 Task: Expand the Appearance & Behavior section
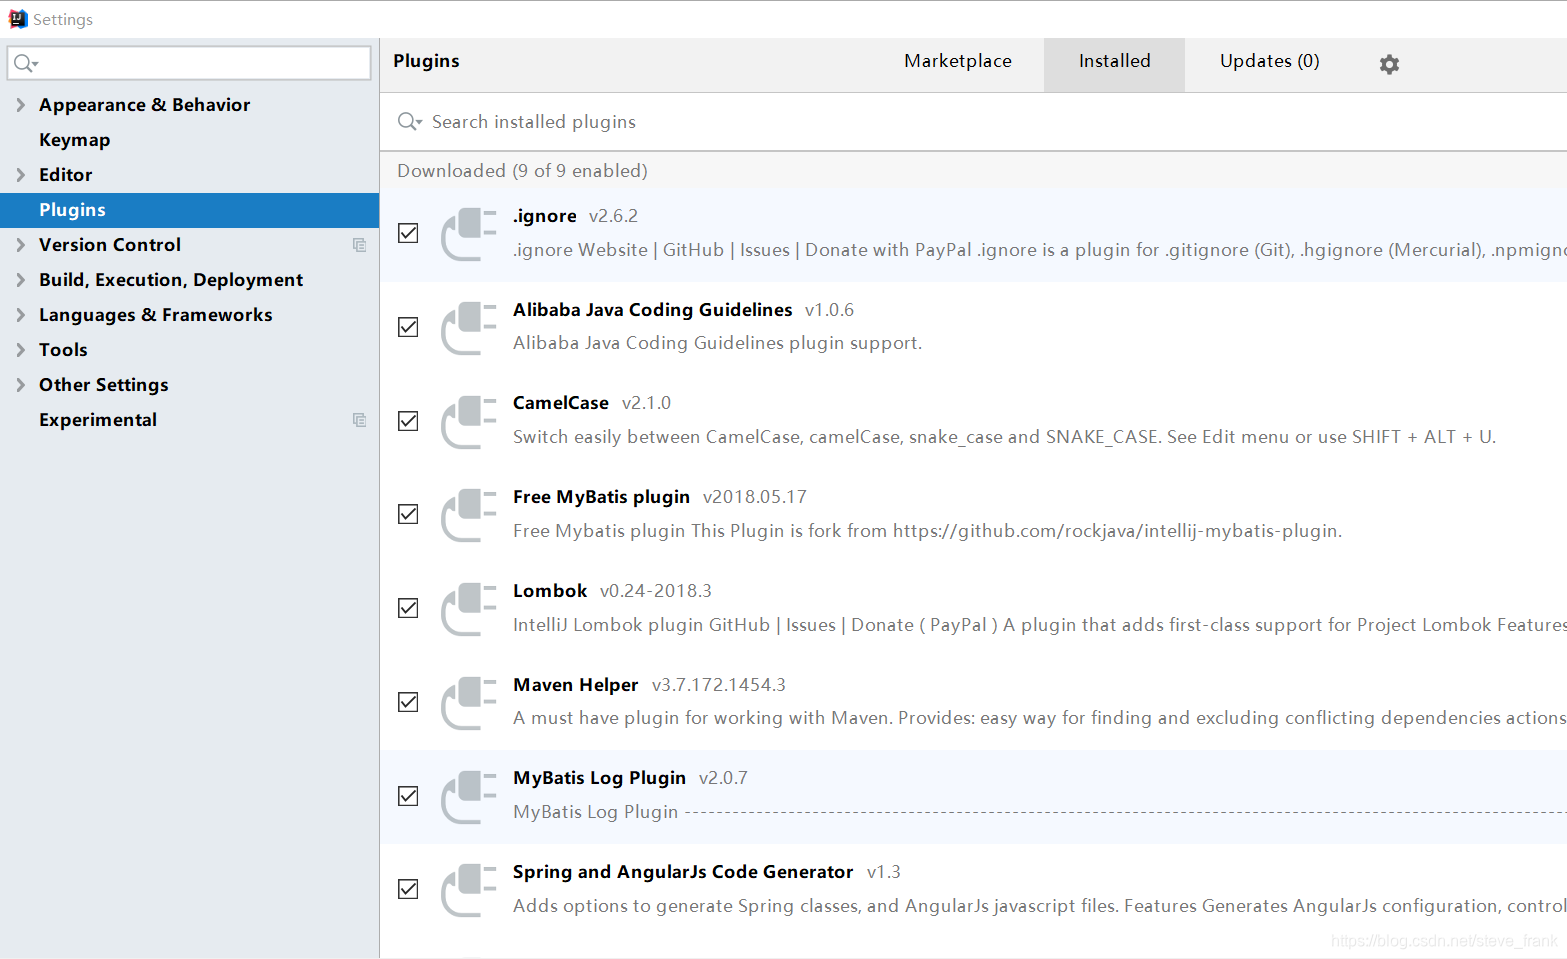click(x=20, y=105)
